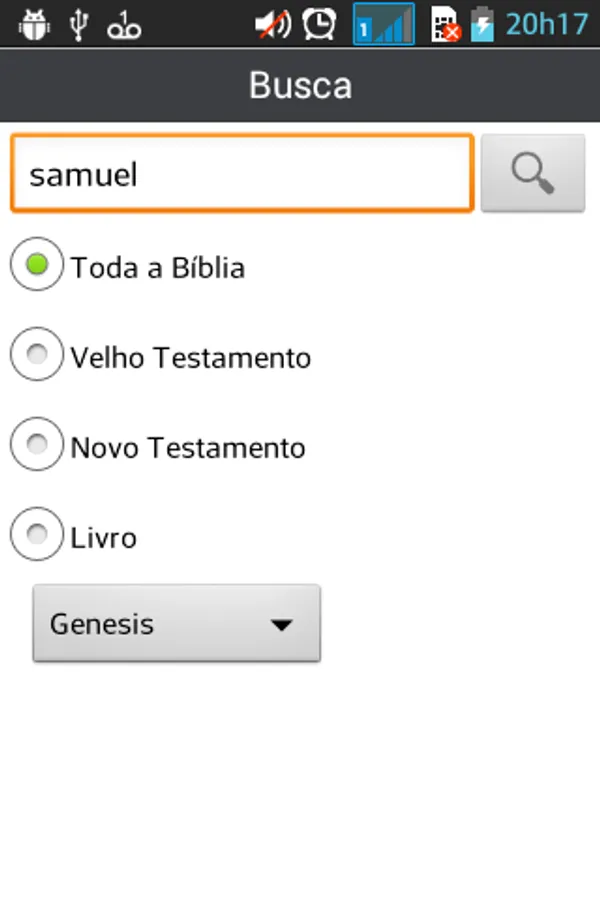
Task: Tap the Novo Testamento label text
Action: coord(187,447)
